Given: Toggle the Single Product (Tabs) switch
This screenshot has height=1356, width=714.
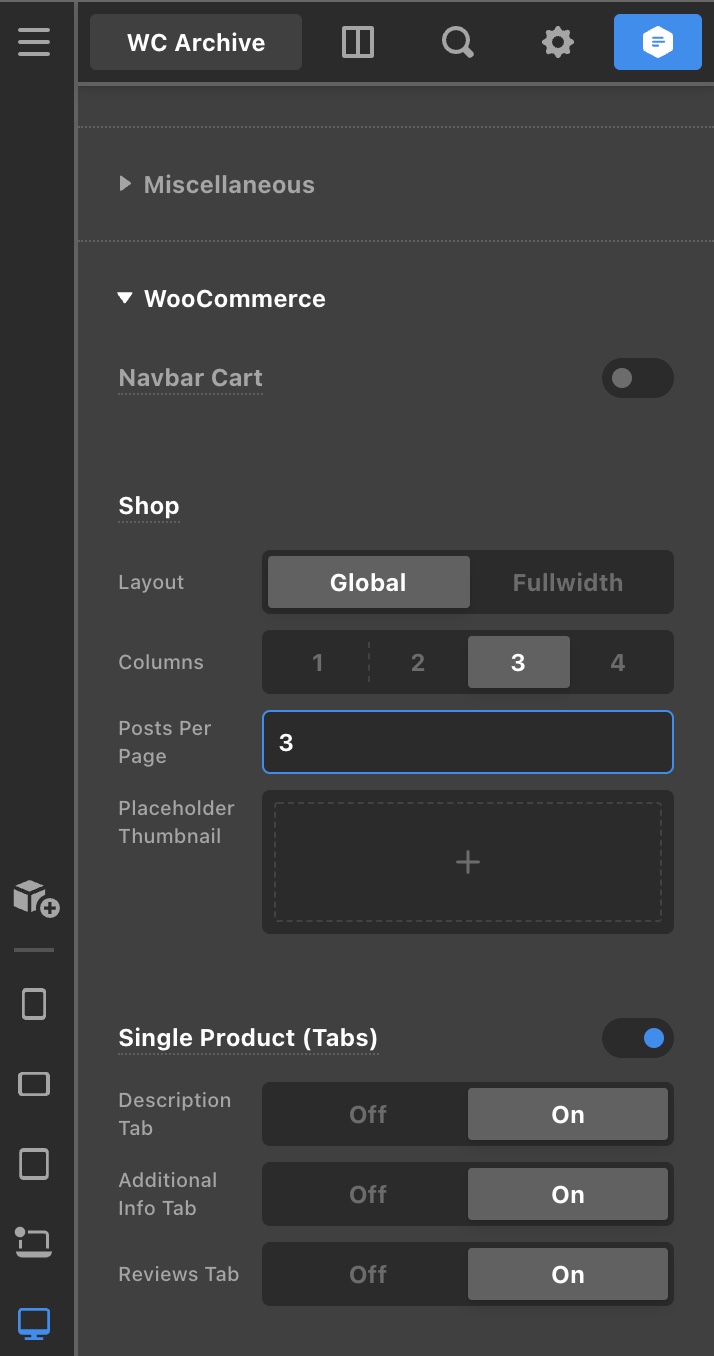Looking at the screenshot, I should click(638, 1038).
